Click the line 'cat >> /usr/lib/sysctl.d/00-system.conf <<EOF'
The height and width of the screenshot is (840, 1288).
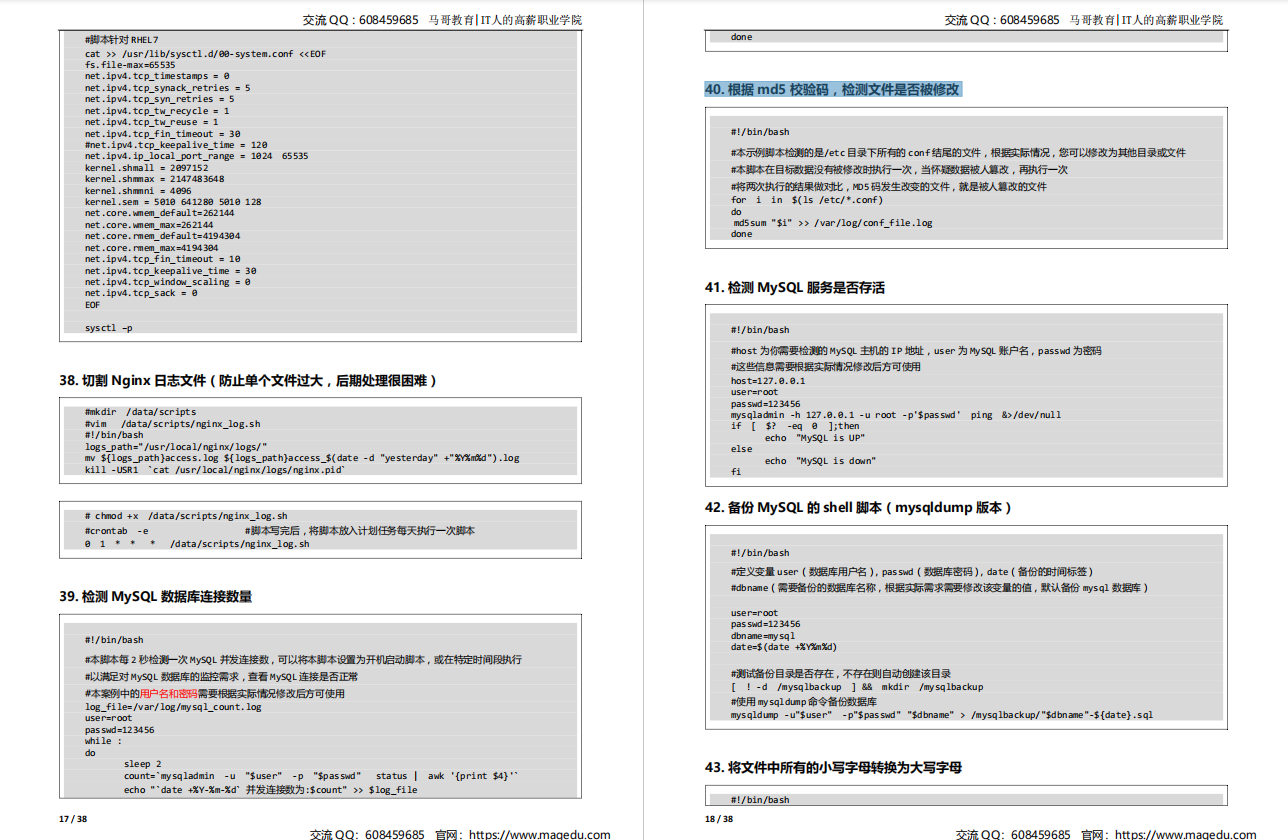[205, 53]
